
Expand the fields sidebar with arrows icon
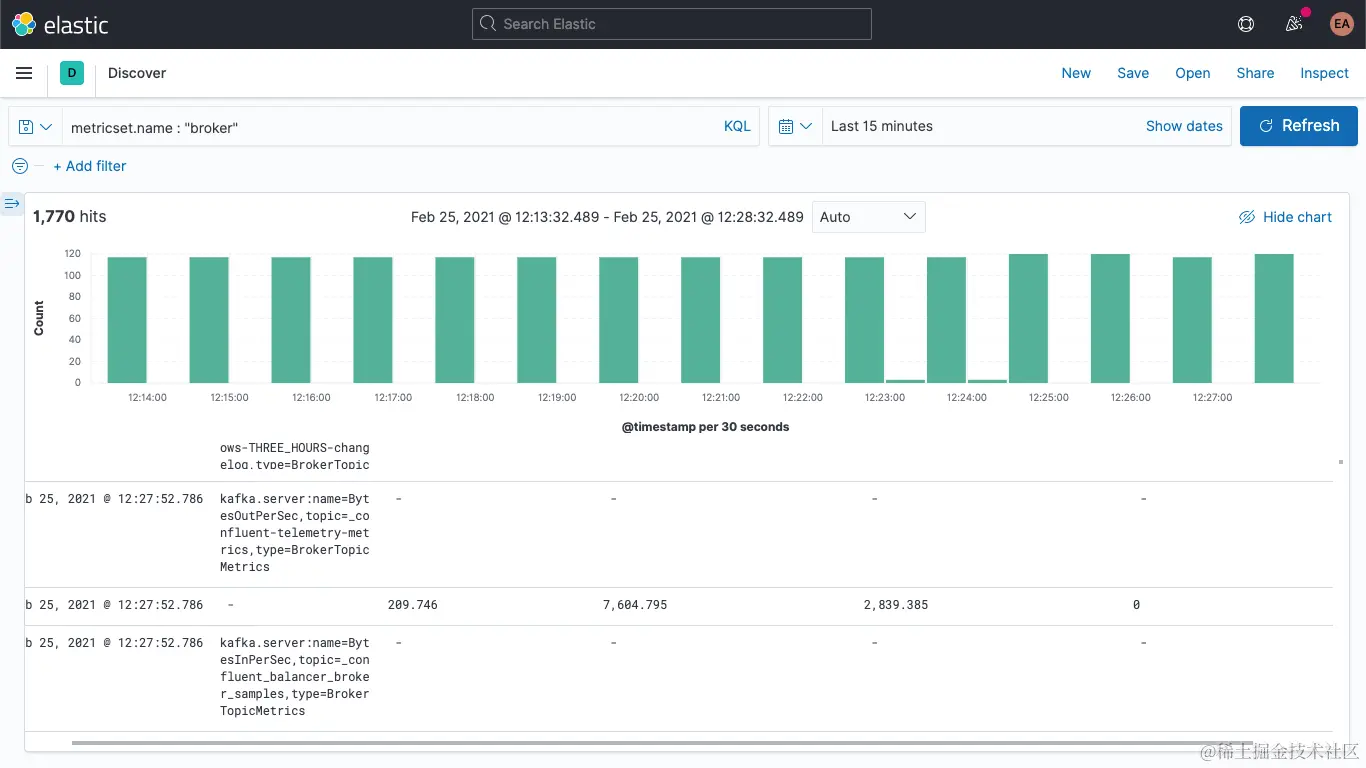[x=12, y=203]
